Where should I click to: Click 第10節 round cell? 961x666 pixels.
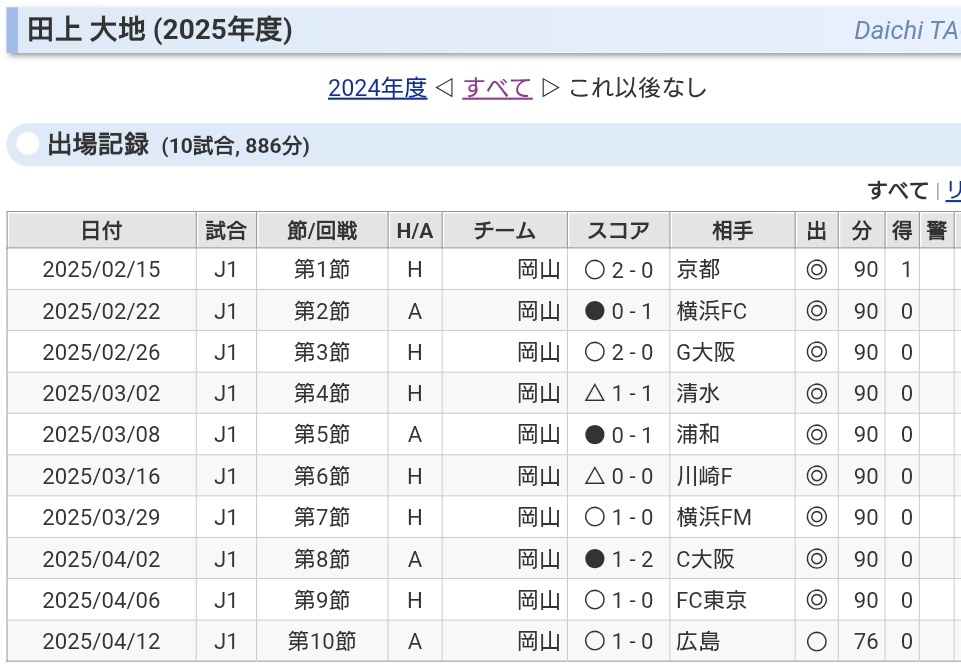pos(322,641)
